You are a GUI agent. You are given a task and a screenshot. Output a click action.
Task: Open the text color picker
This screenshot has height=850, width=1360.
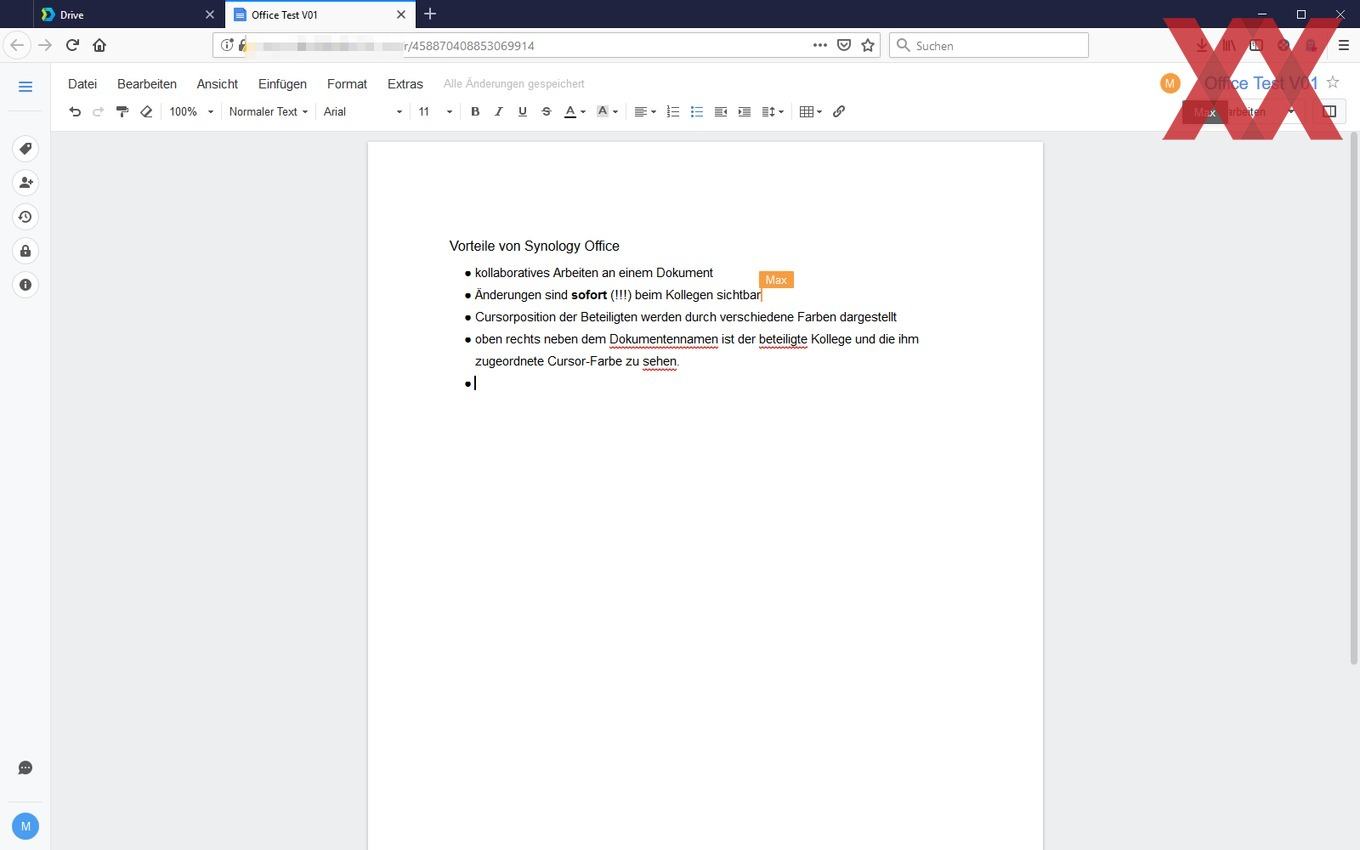coord(575,112)
